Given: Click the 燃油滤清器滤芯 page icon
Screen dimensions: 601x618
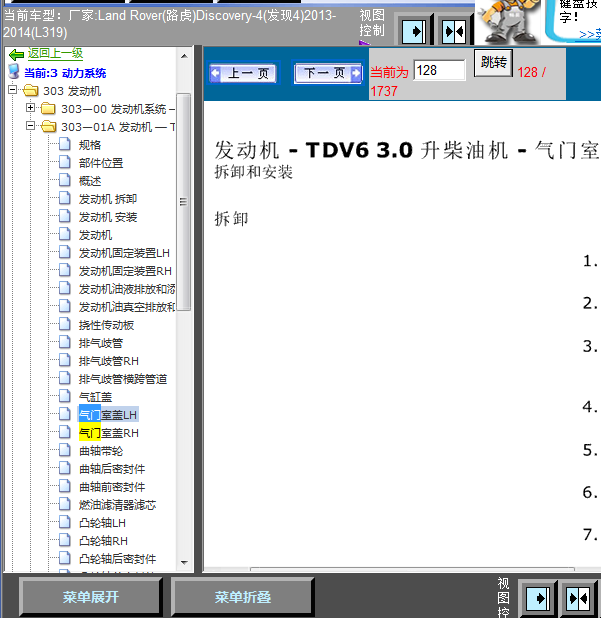Looking at the screenshot, I should tap(65, 504).
